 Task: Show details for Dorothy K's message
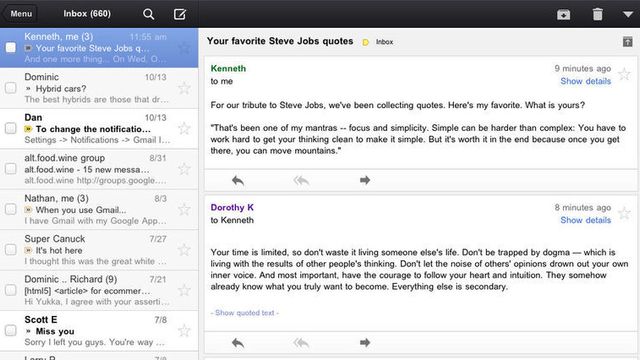pos(585,220)
